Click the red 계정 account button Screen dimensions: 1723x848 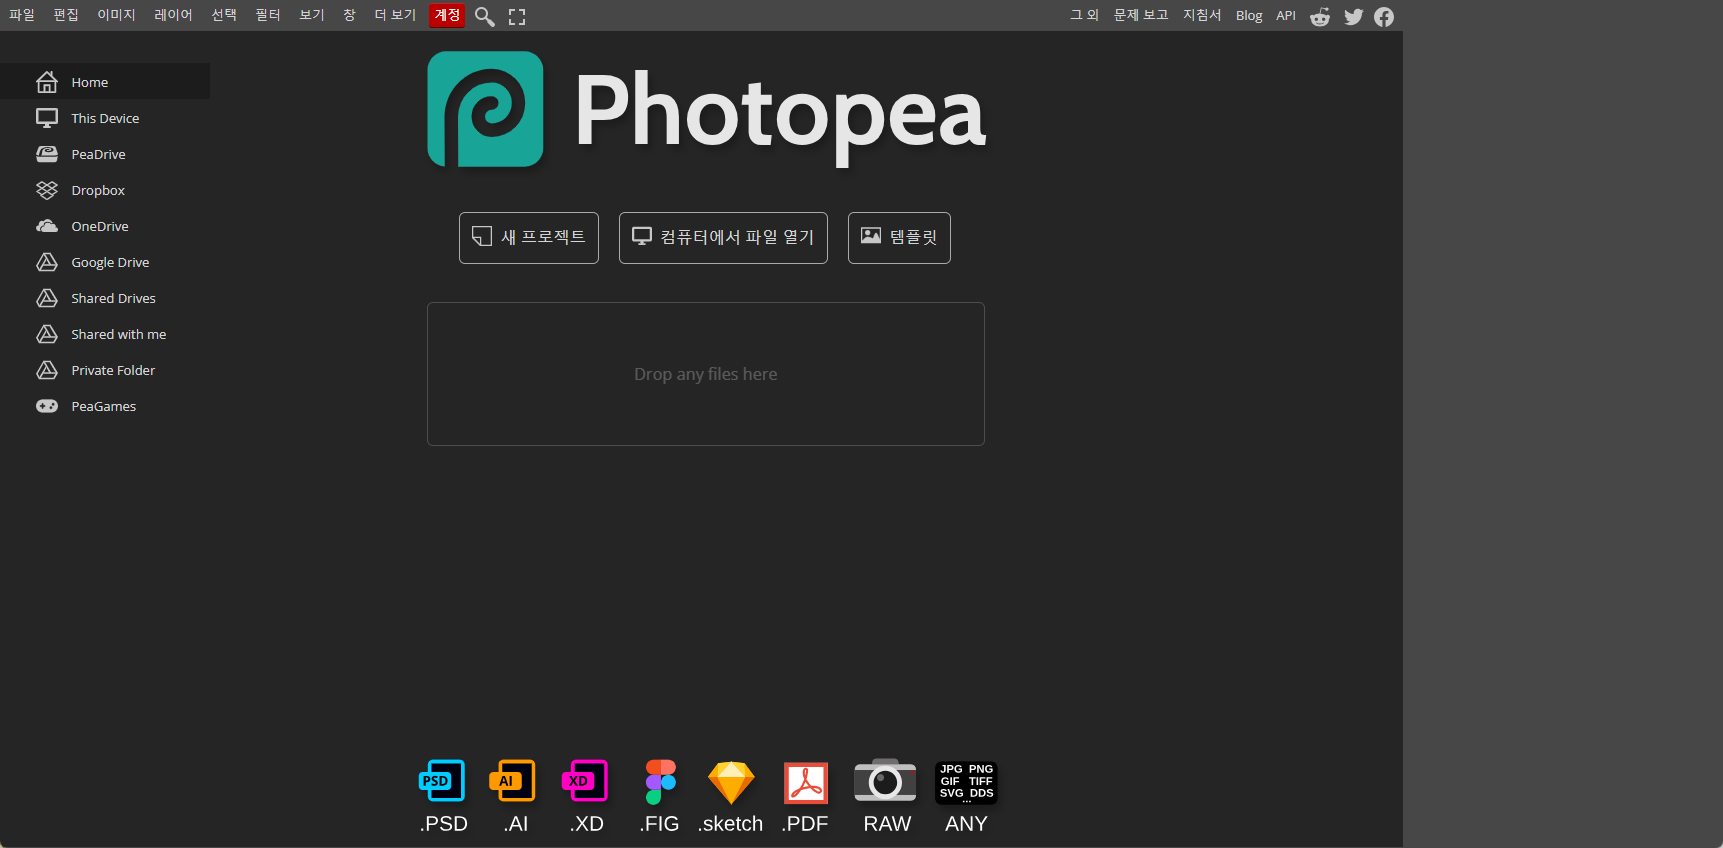tap(447, 15)
